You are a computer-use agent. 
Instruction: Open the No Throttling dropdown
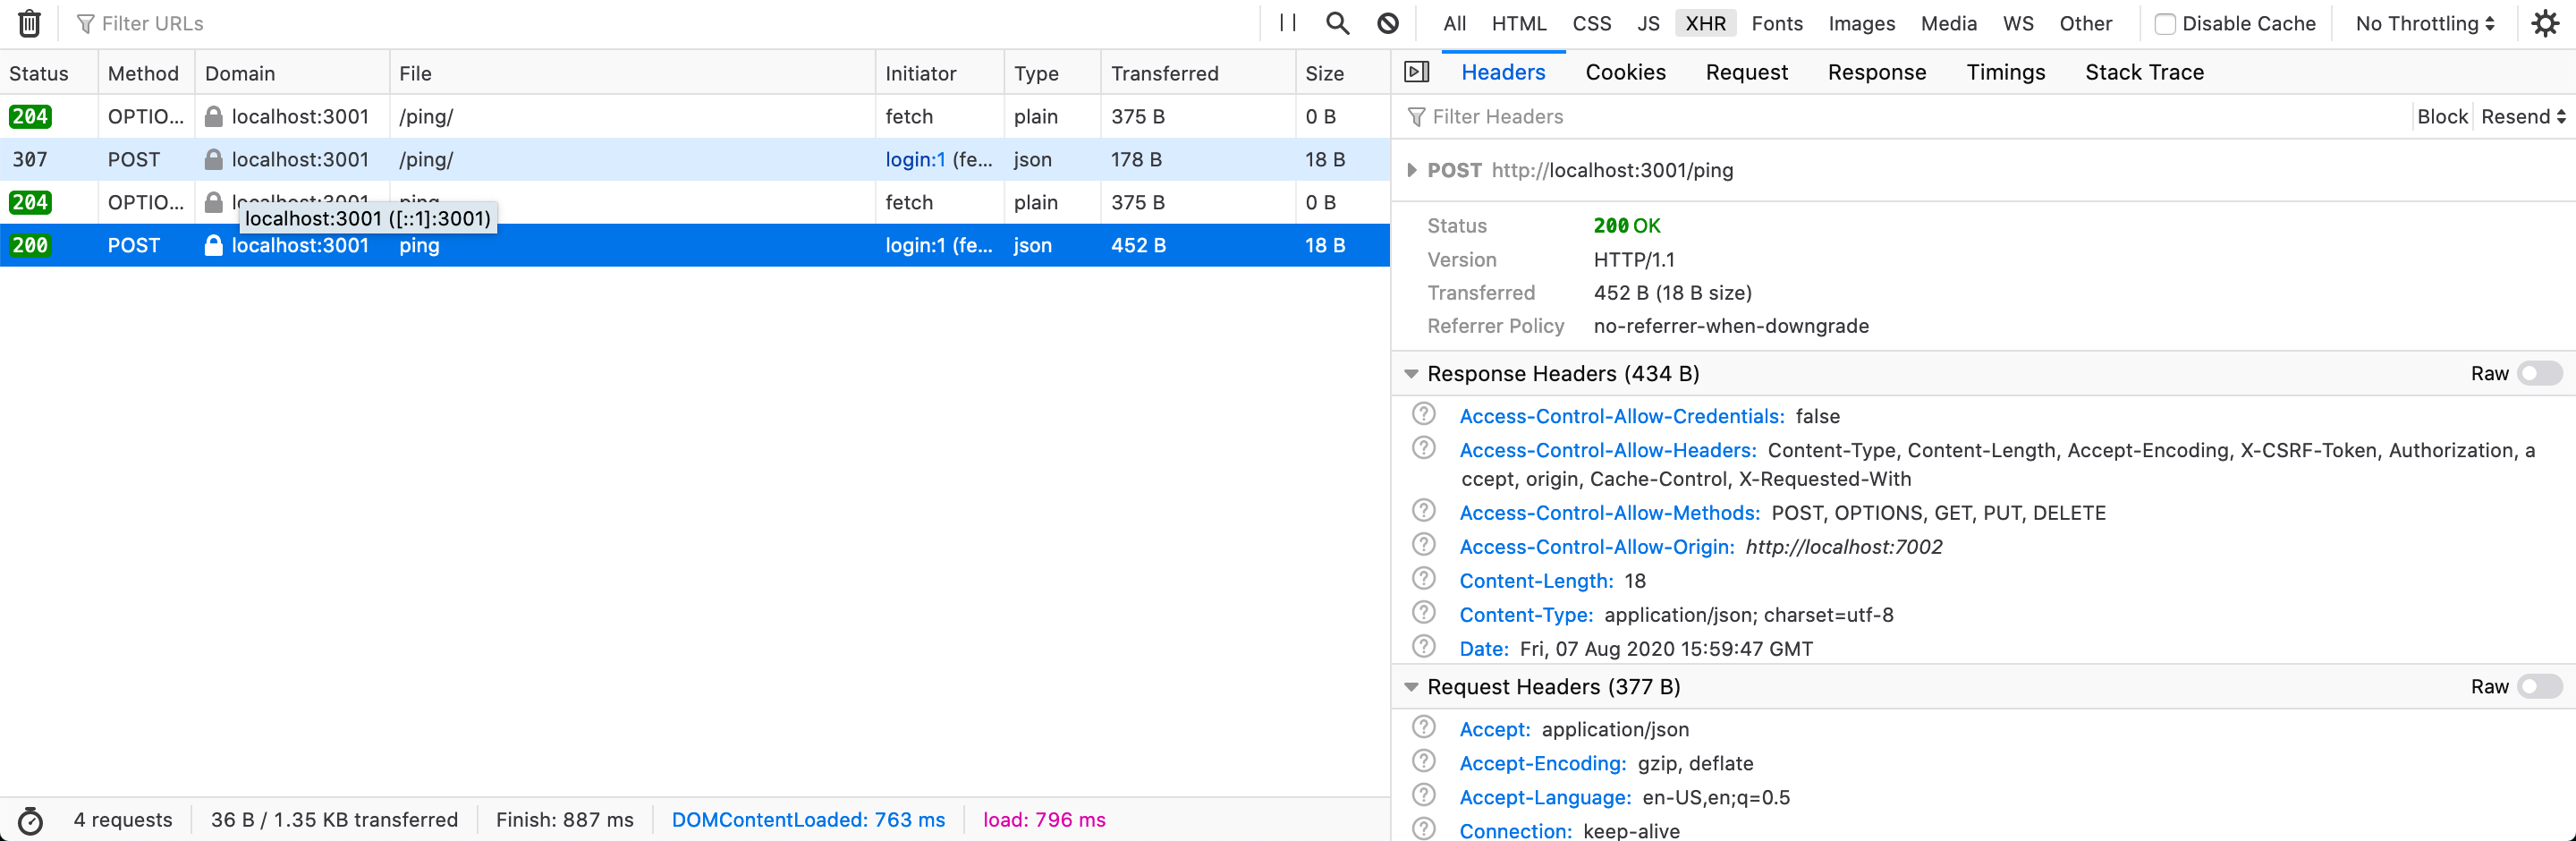click(2424, 23)
